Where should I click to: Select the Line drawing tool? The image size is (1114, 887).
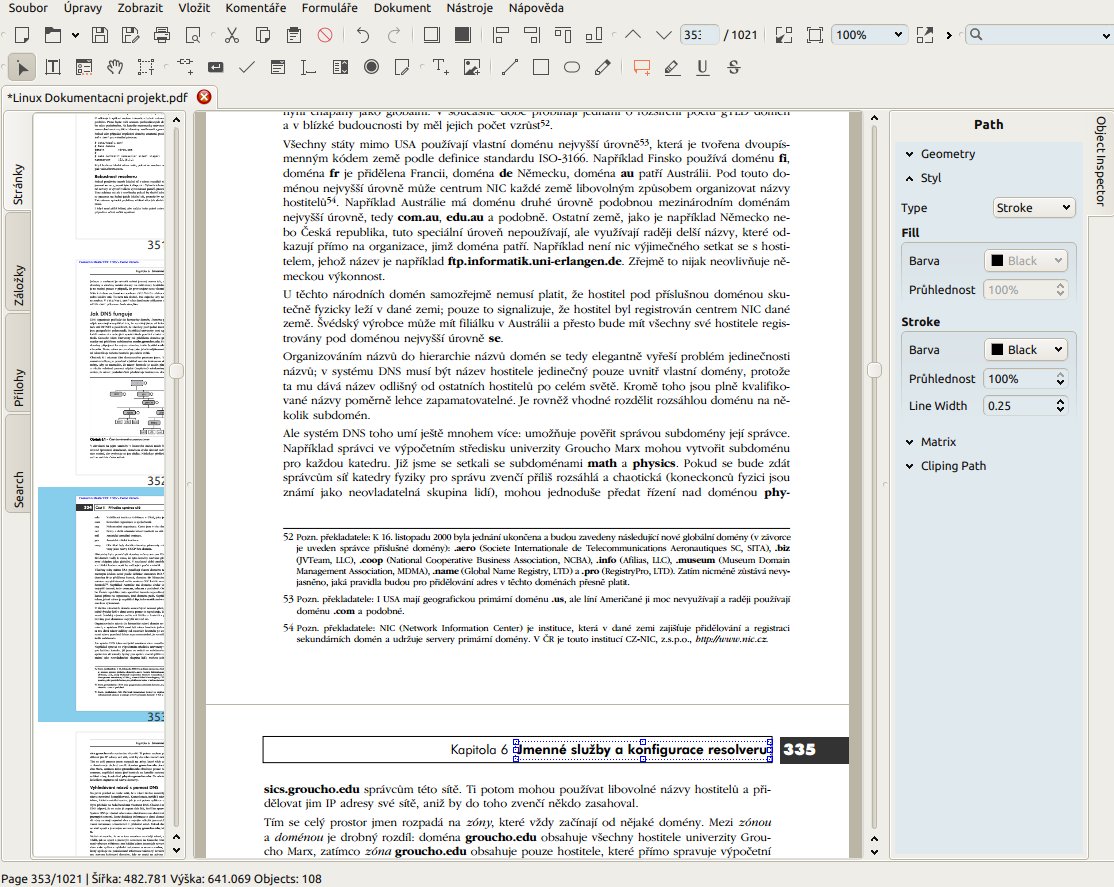[x=510, y=67]
